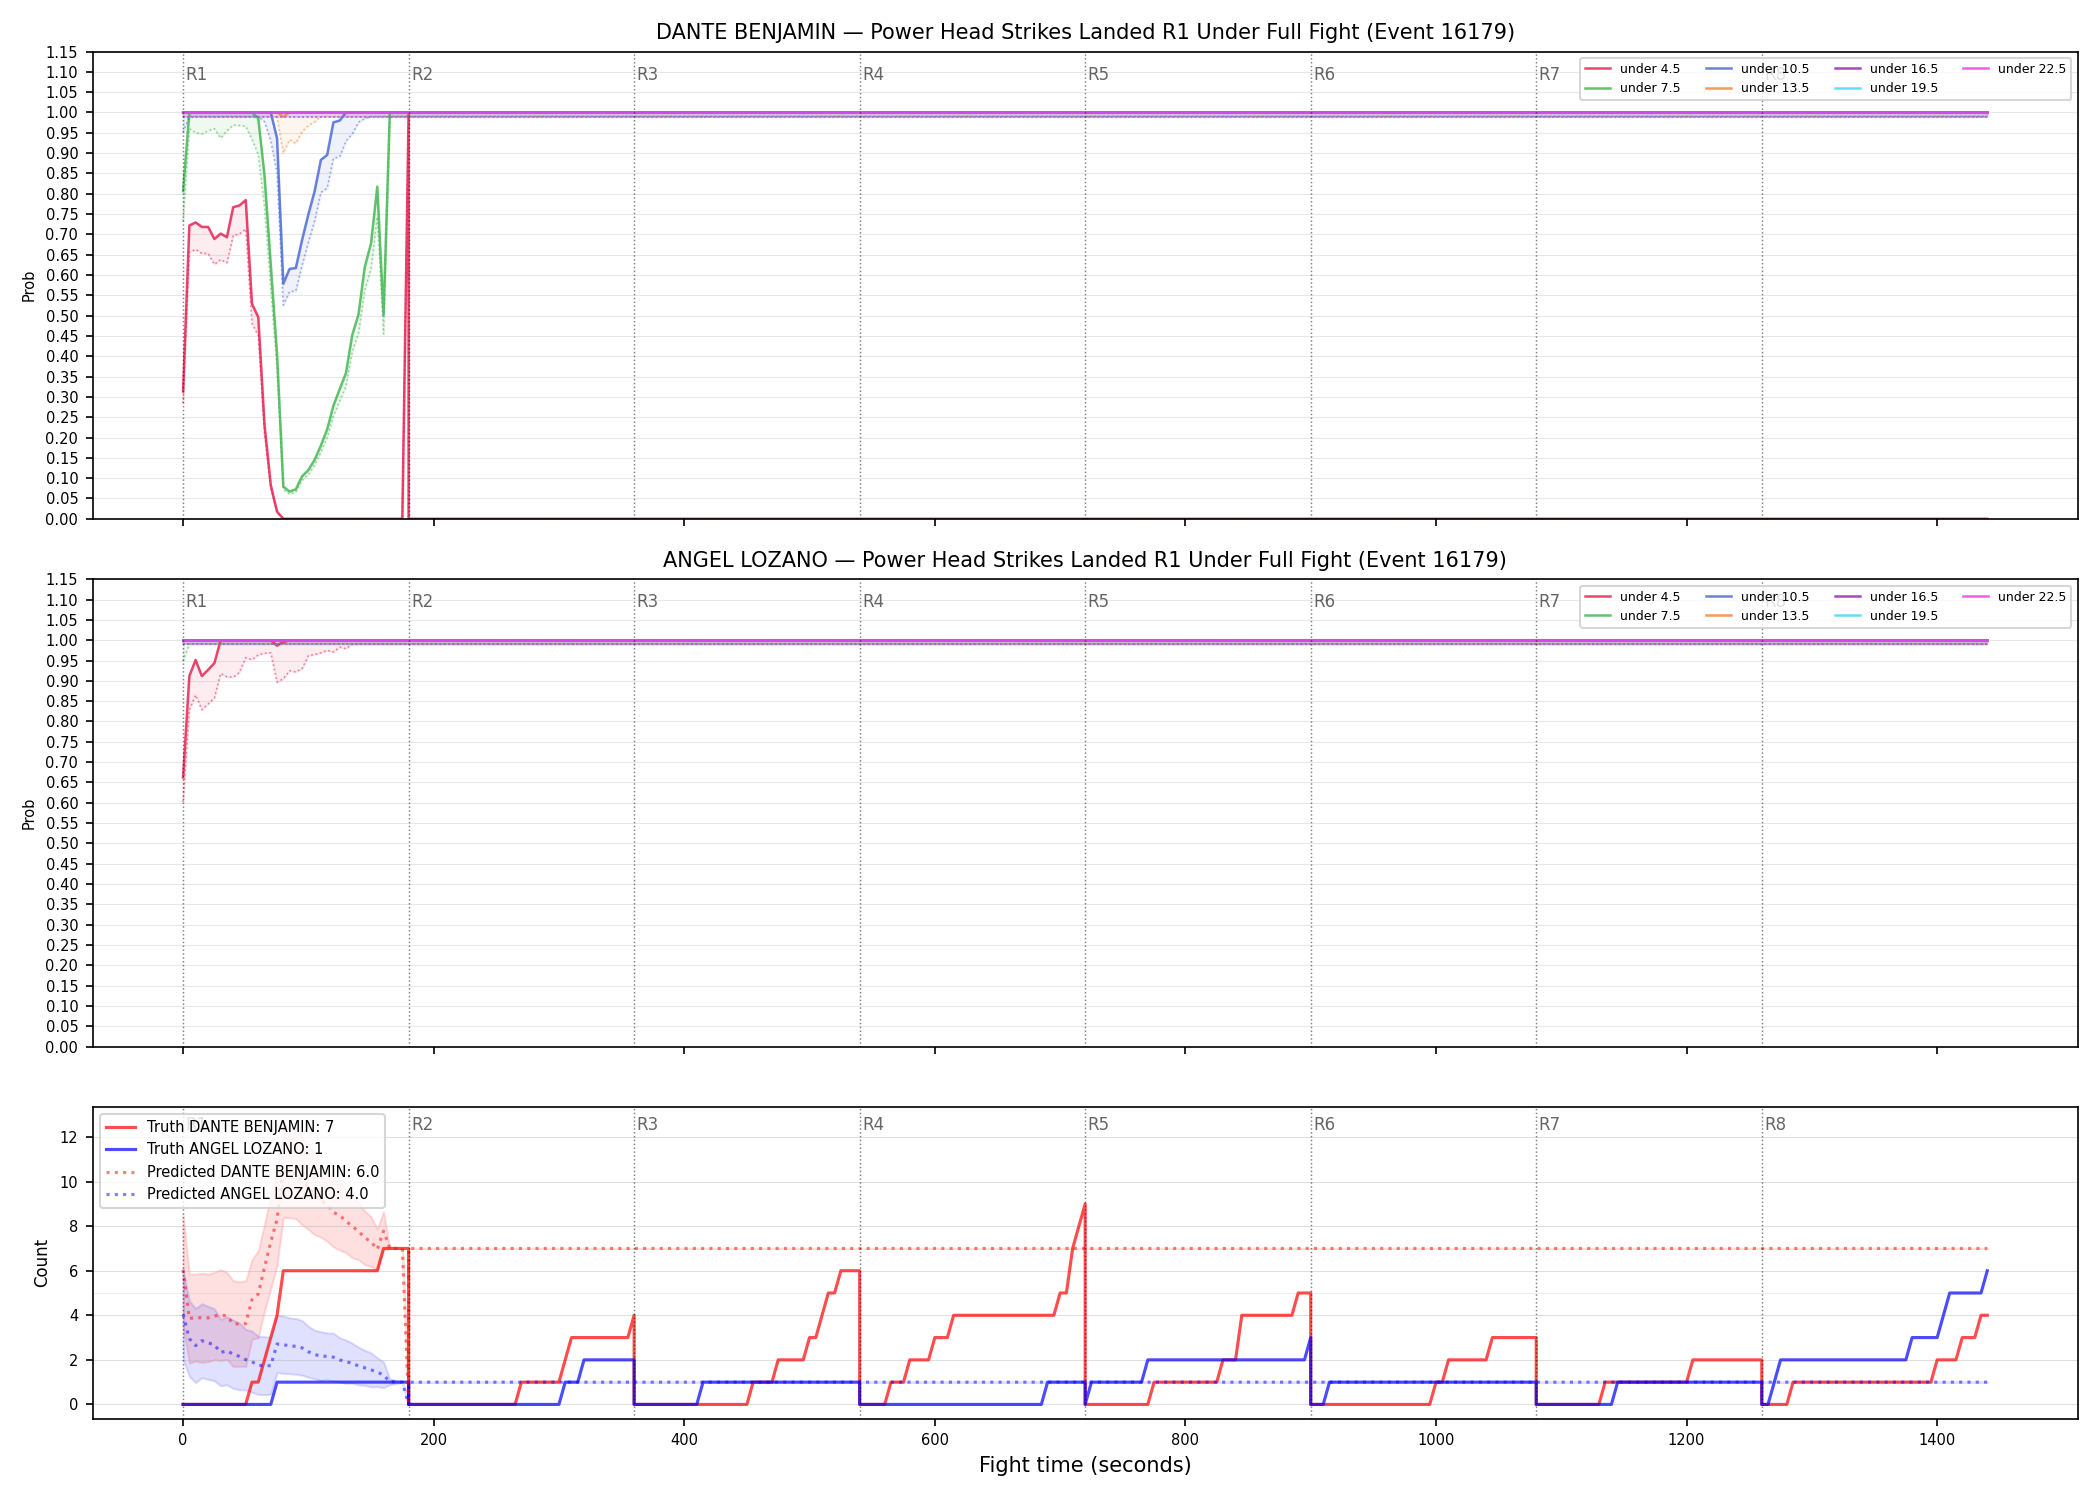Click the x-axis tick label 1400
The image size is (2100, 1500).
(1937, 1440)
